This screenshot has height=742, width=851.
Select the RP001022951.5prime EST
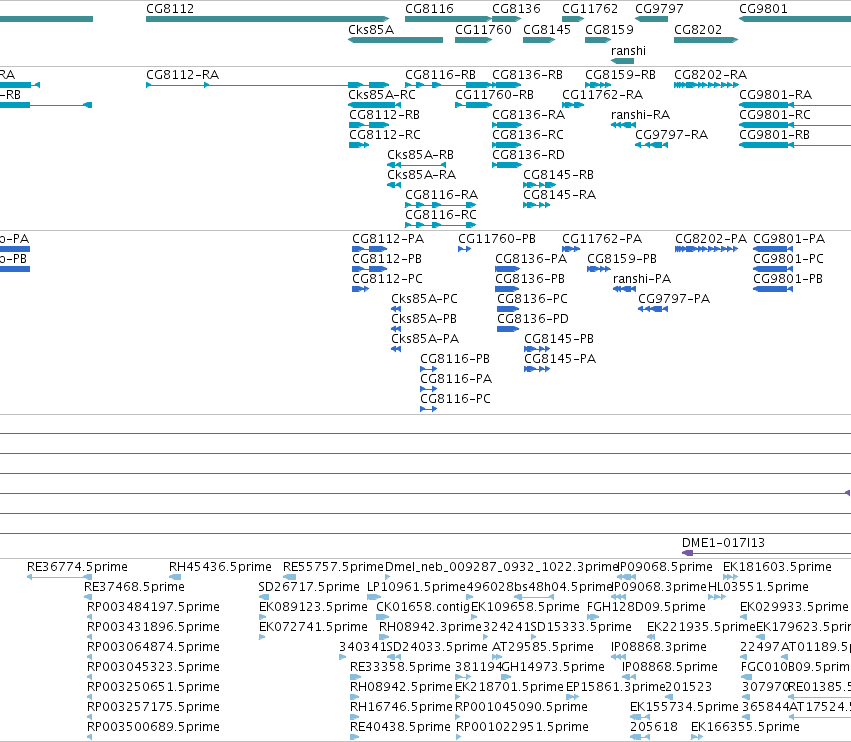pos(459,737)
